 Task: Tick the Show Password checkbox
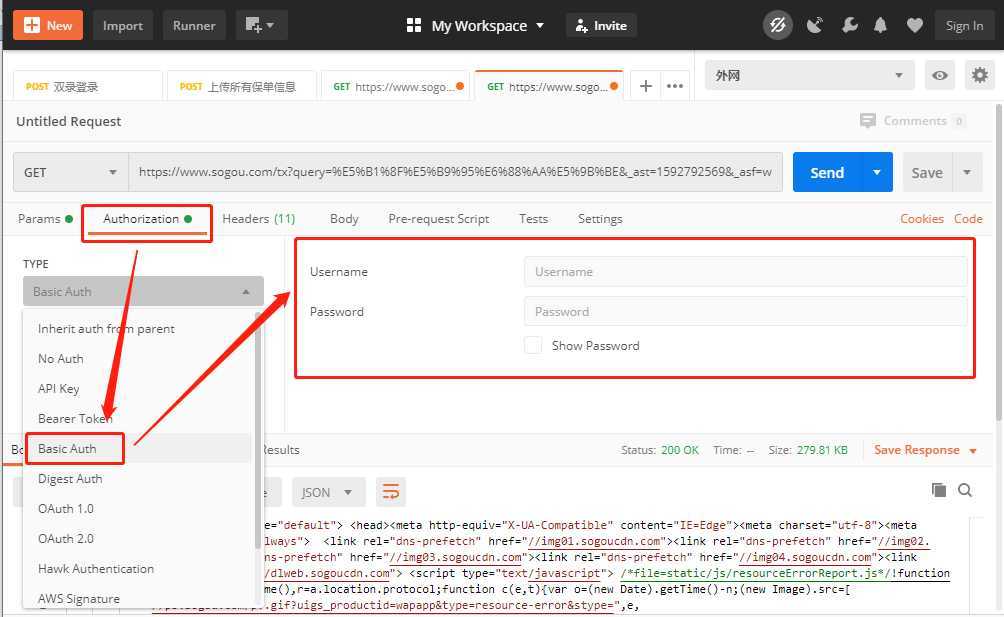click(533, 346)
